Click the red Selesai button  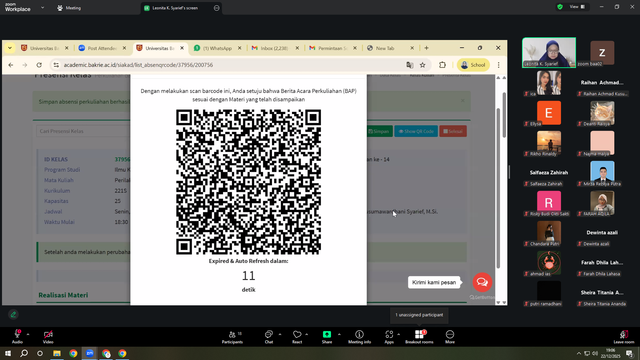(453, 131)
